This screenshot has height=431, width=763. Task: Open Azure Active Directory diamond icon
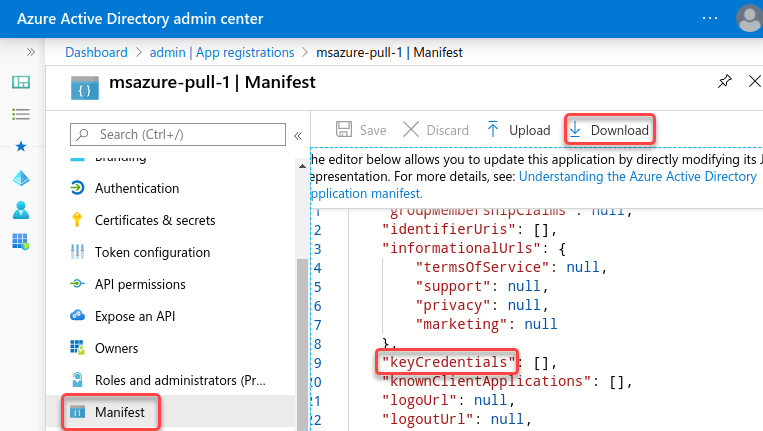pos(20,178)
